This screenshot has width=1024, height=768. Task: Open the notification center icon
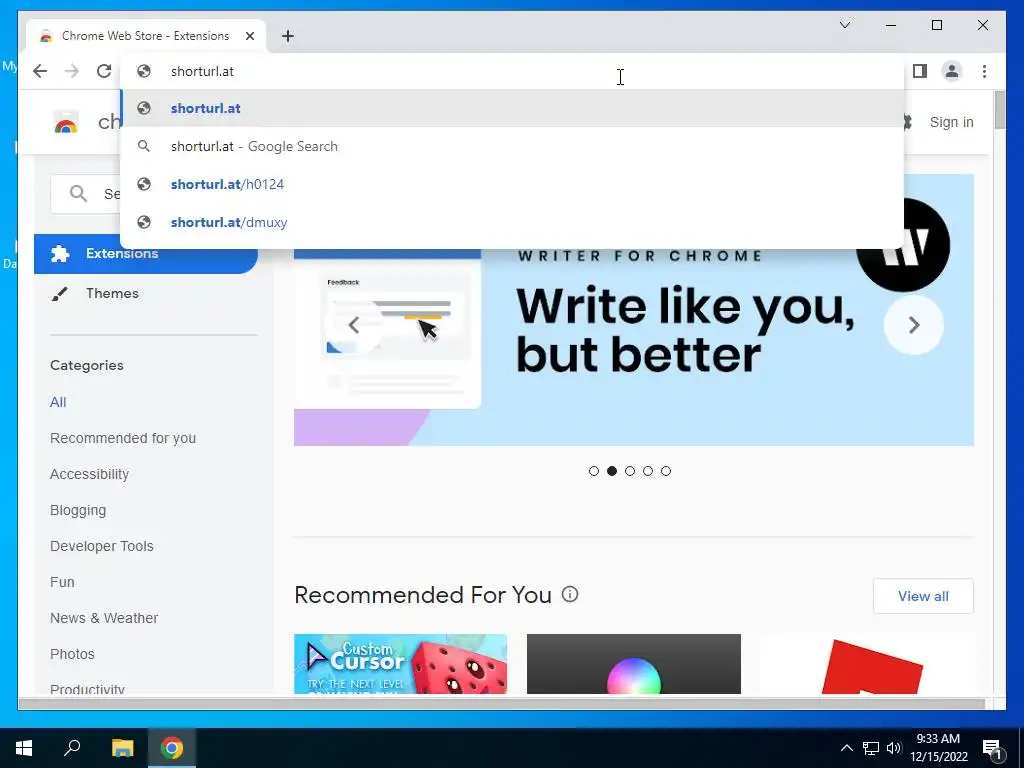click(x=992, y=749)
